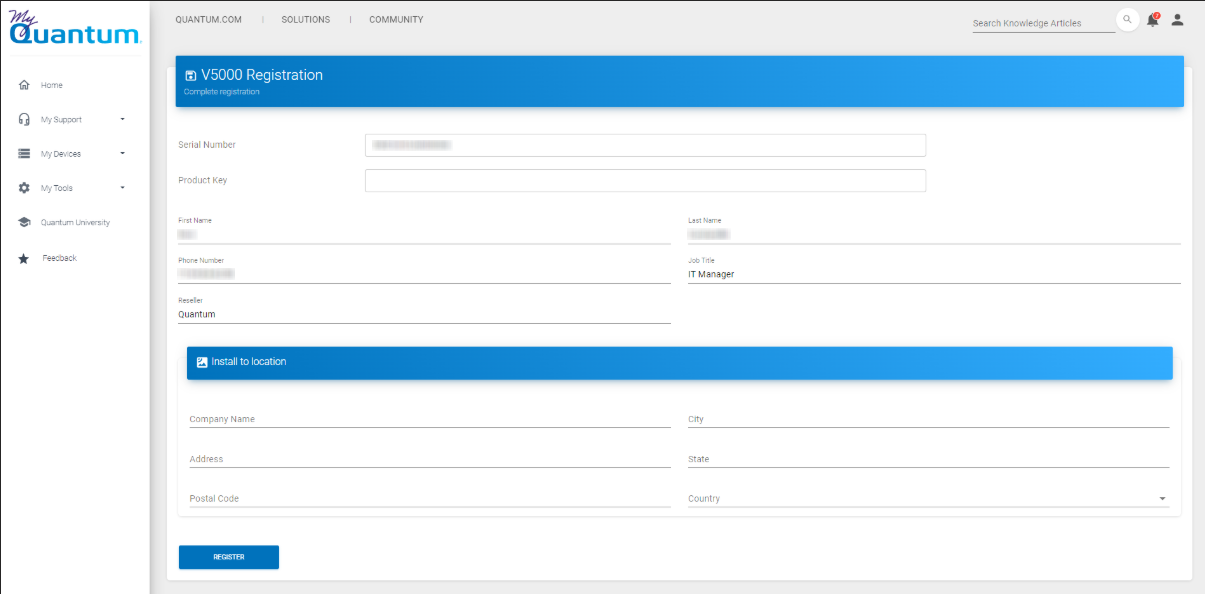The width and height of the screenshot is (1205, 594).
Task: Open Quantum University graduation cap icon
Action: [x=24, y=222]
